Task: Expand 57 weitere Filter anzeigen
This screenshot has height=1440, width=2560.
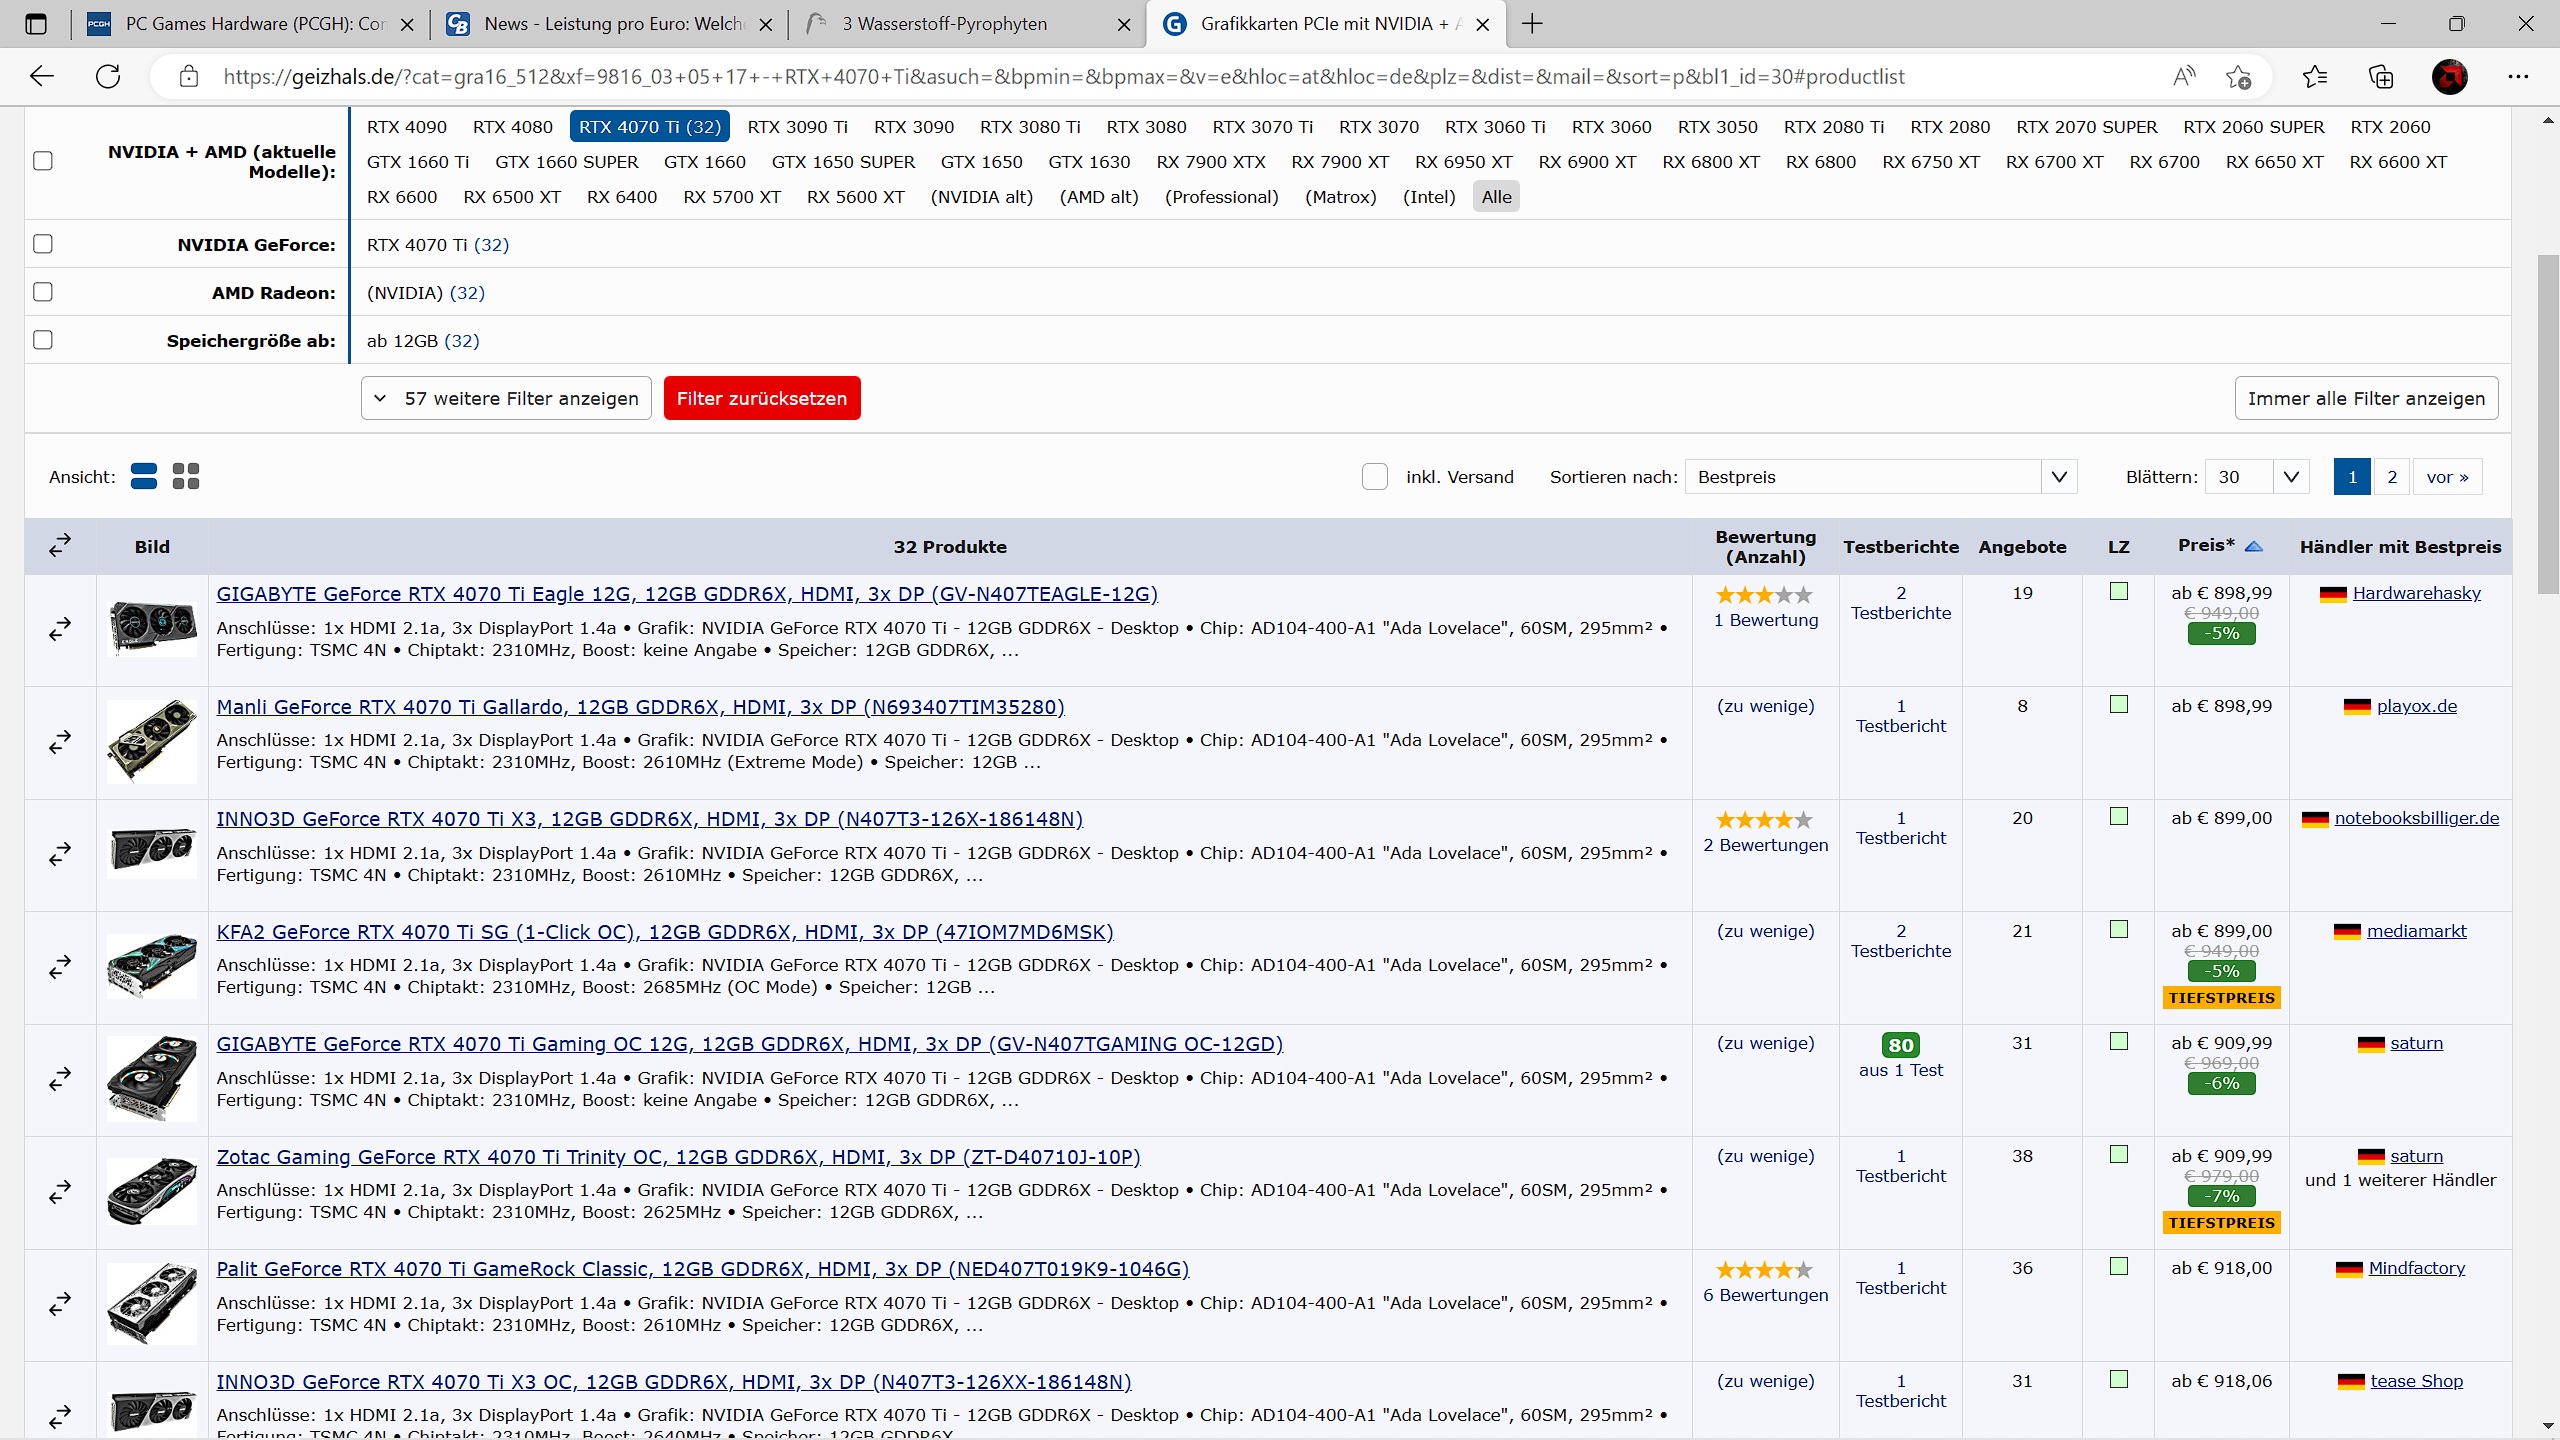Action: click(x=506, y=398)
